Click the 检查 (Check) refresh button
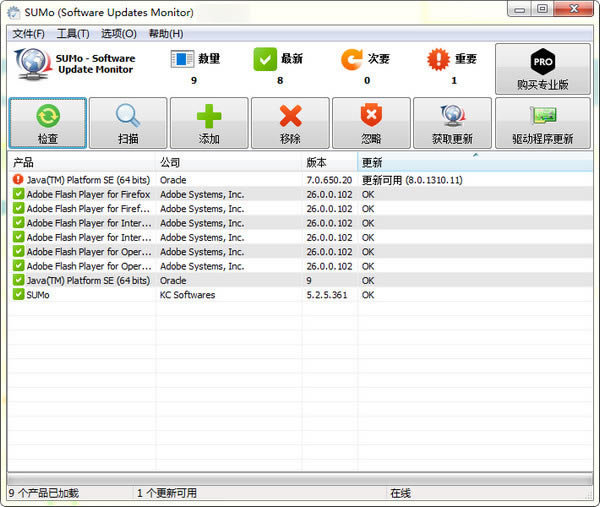Viewport: 600px width, 507px height. (x=48, y=123)
